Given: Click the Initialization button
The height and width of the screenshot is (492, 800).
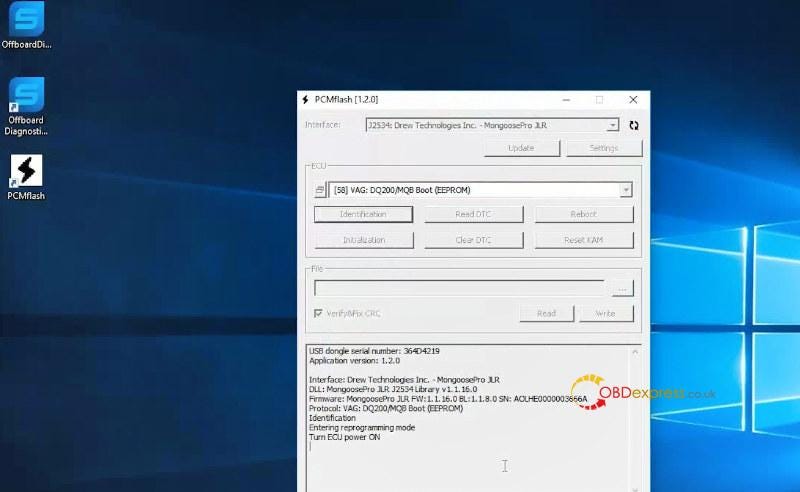Looking at the screenshot, I should click(x=364, y=240).
